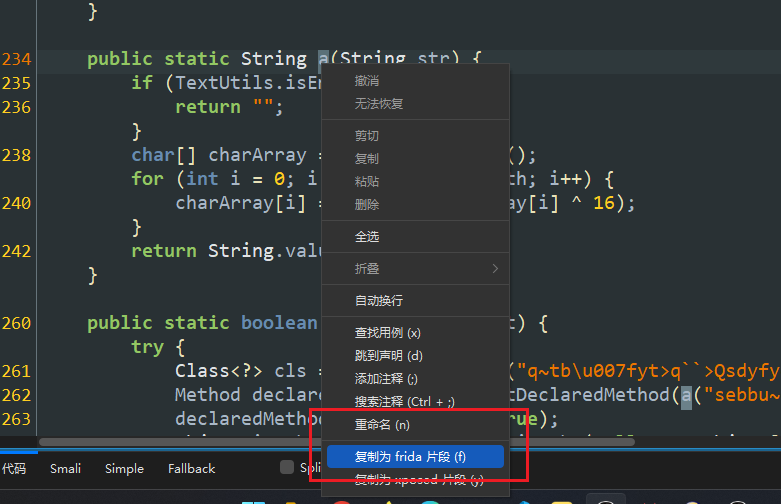Choose 无法恢复 in the context menu
Image resolution: width=781 pixels, height=504 pixels.
(379, 104)
